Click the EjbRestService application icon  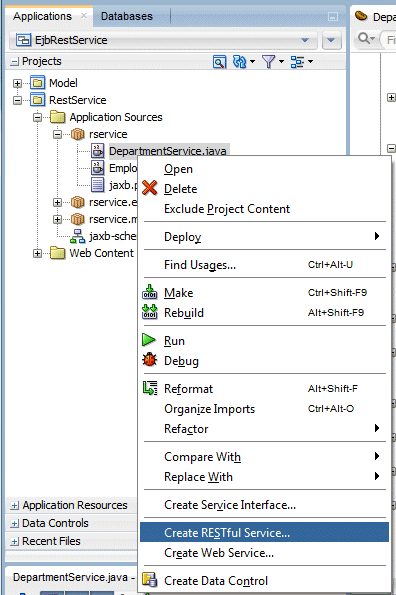click(24, 40)
